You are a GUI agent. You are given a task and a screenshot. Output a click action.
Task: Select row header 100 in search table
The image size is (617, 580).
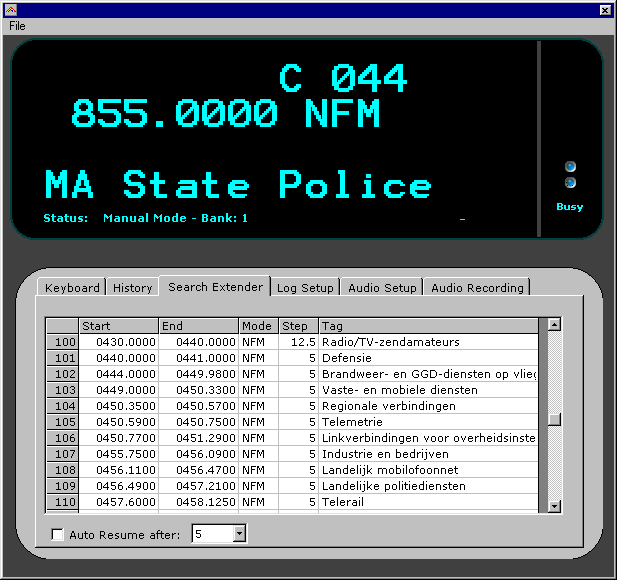click(63, 342)
